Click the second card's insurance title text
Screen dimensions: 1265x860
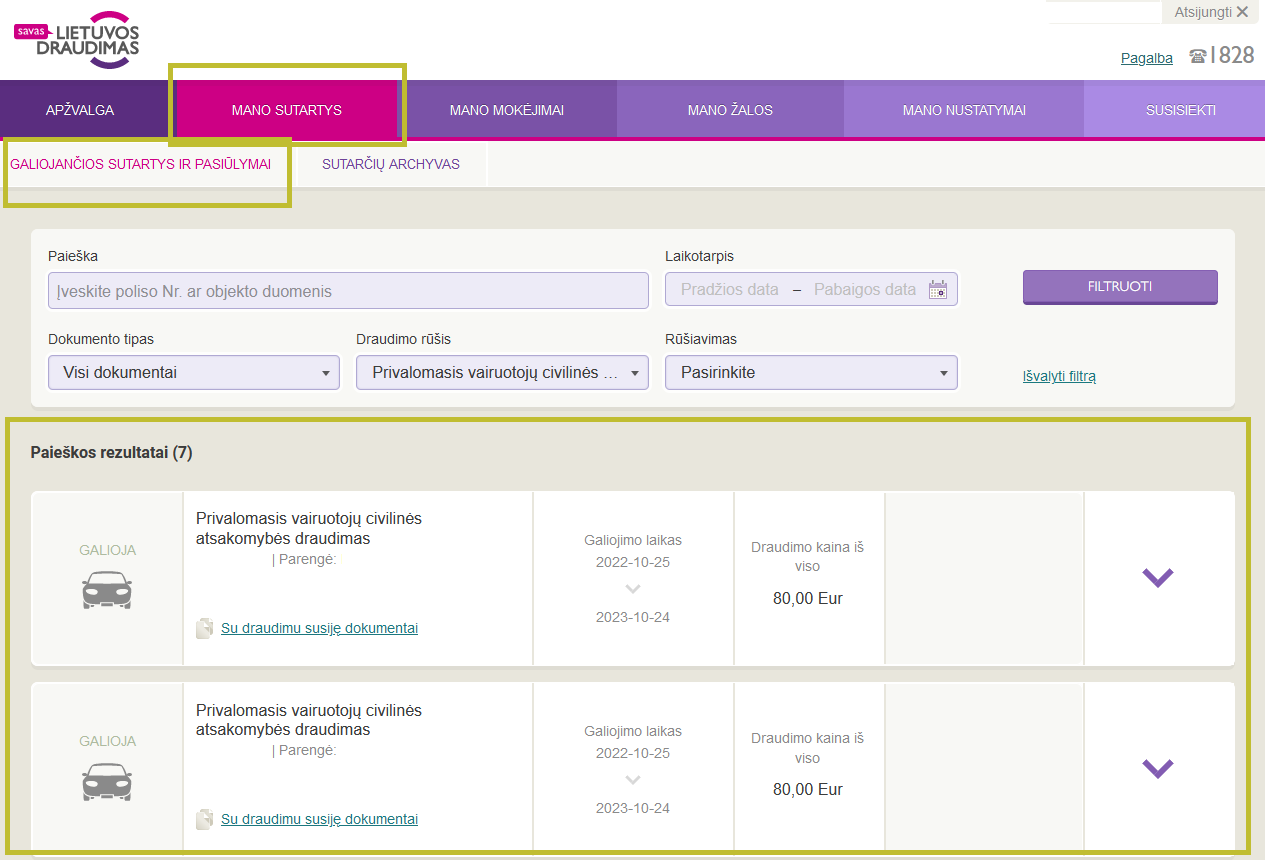click(309, 719)
